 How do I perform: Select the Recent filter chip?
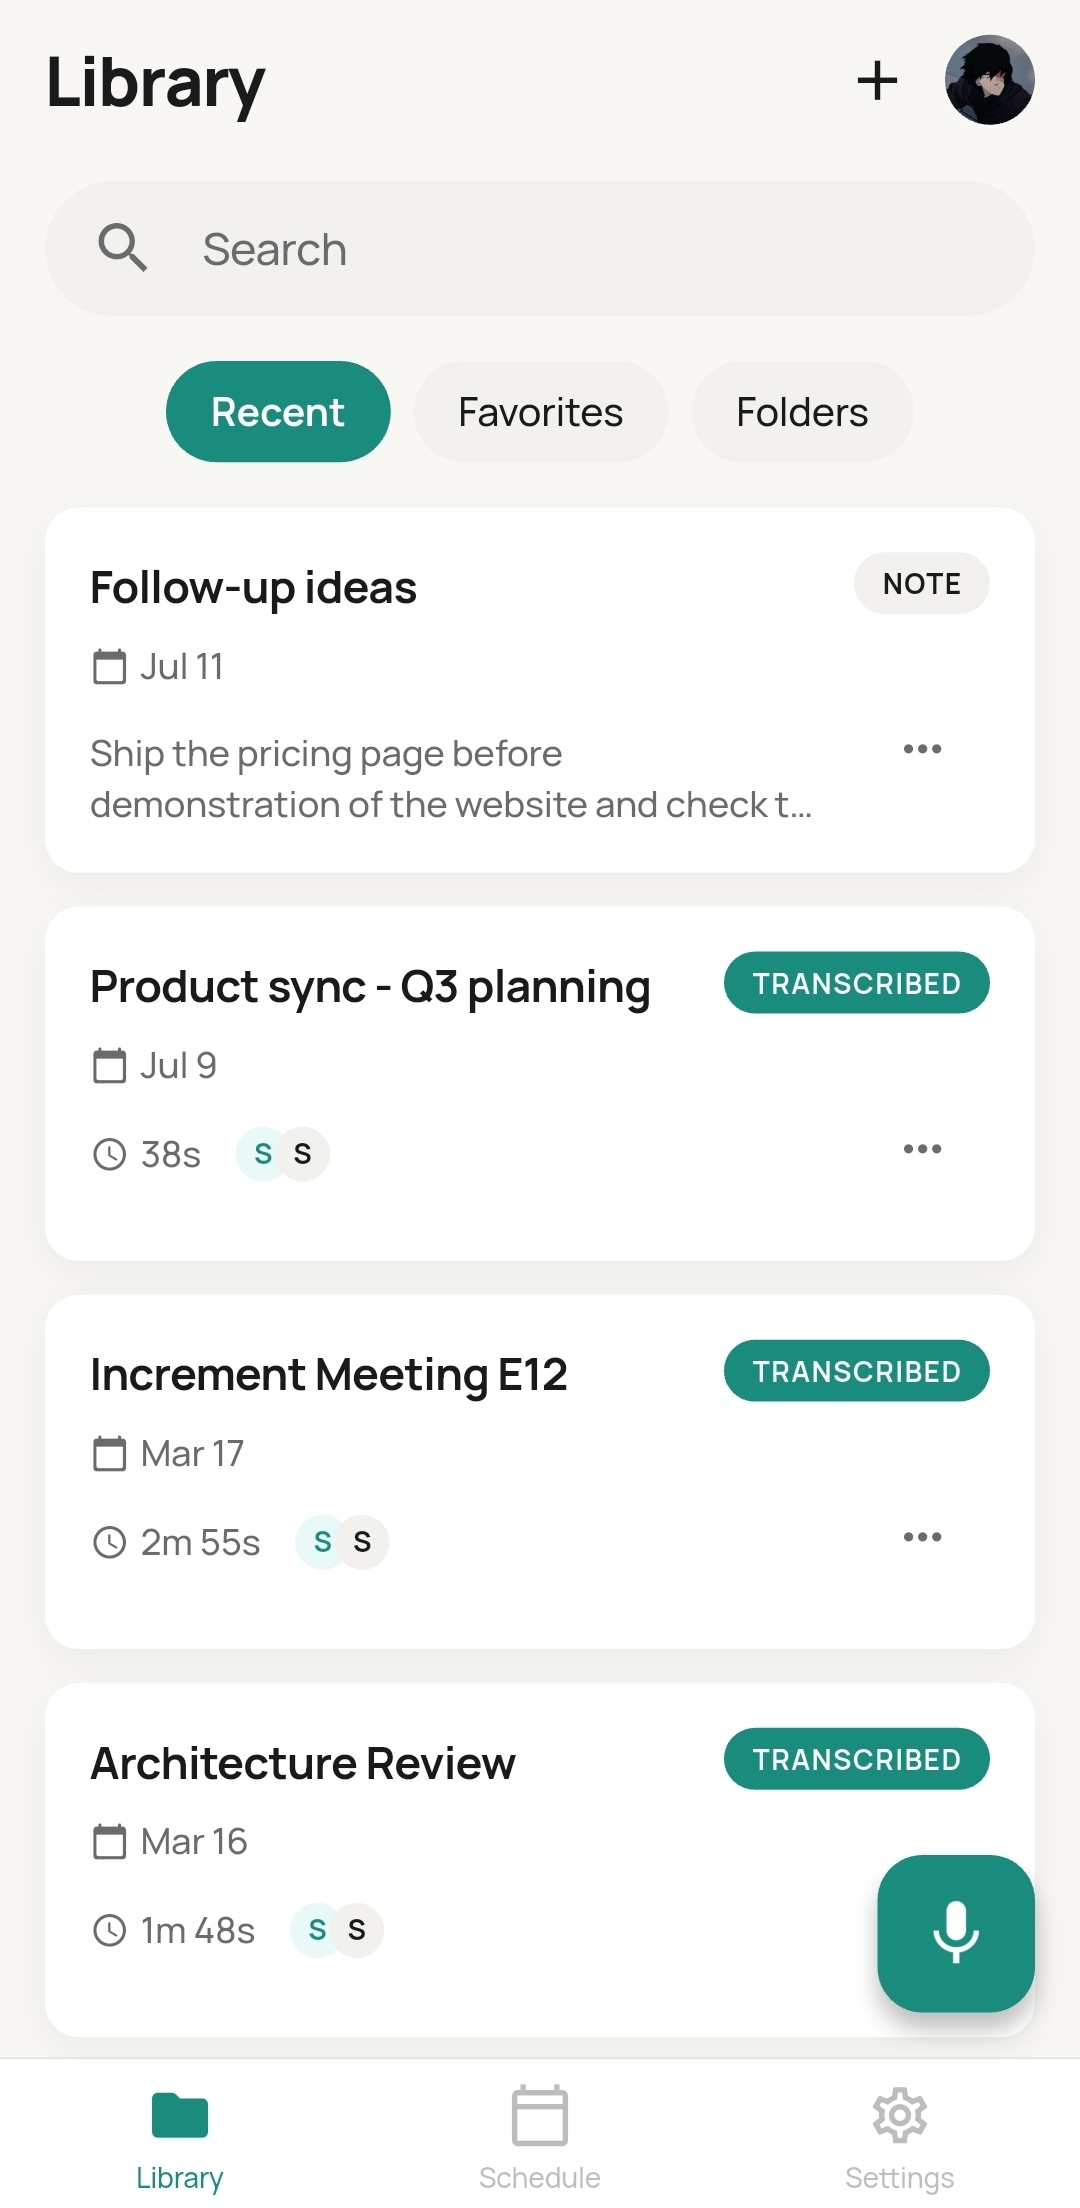click(x=278, y=412)
